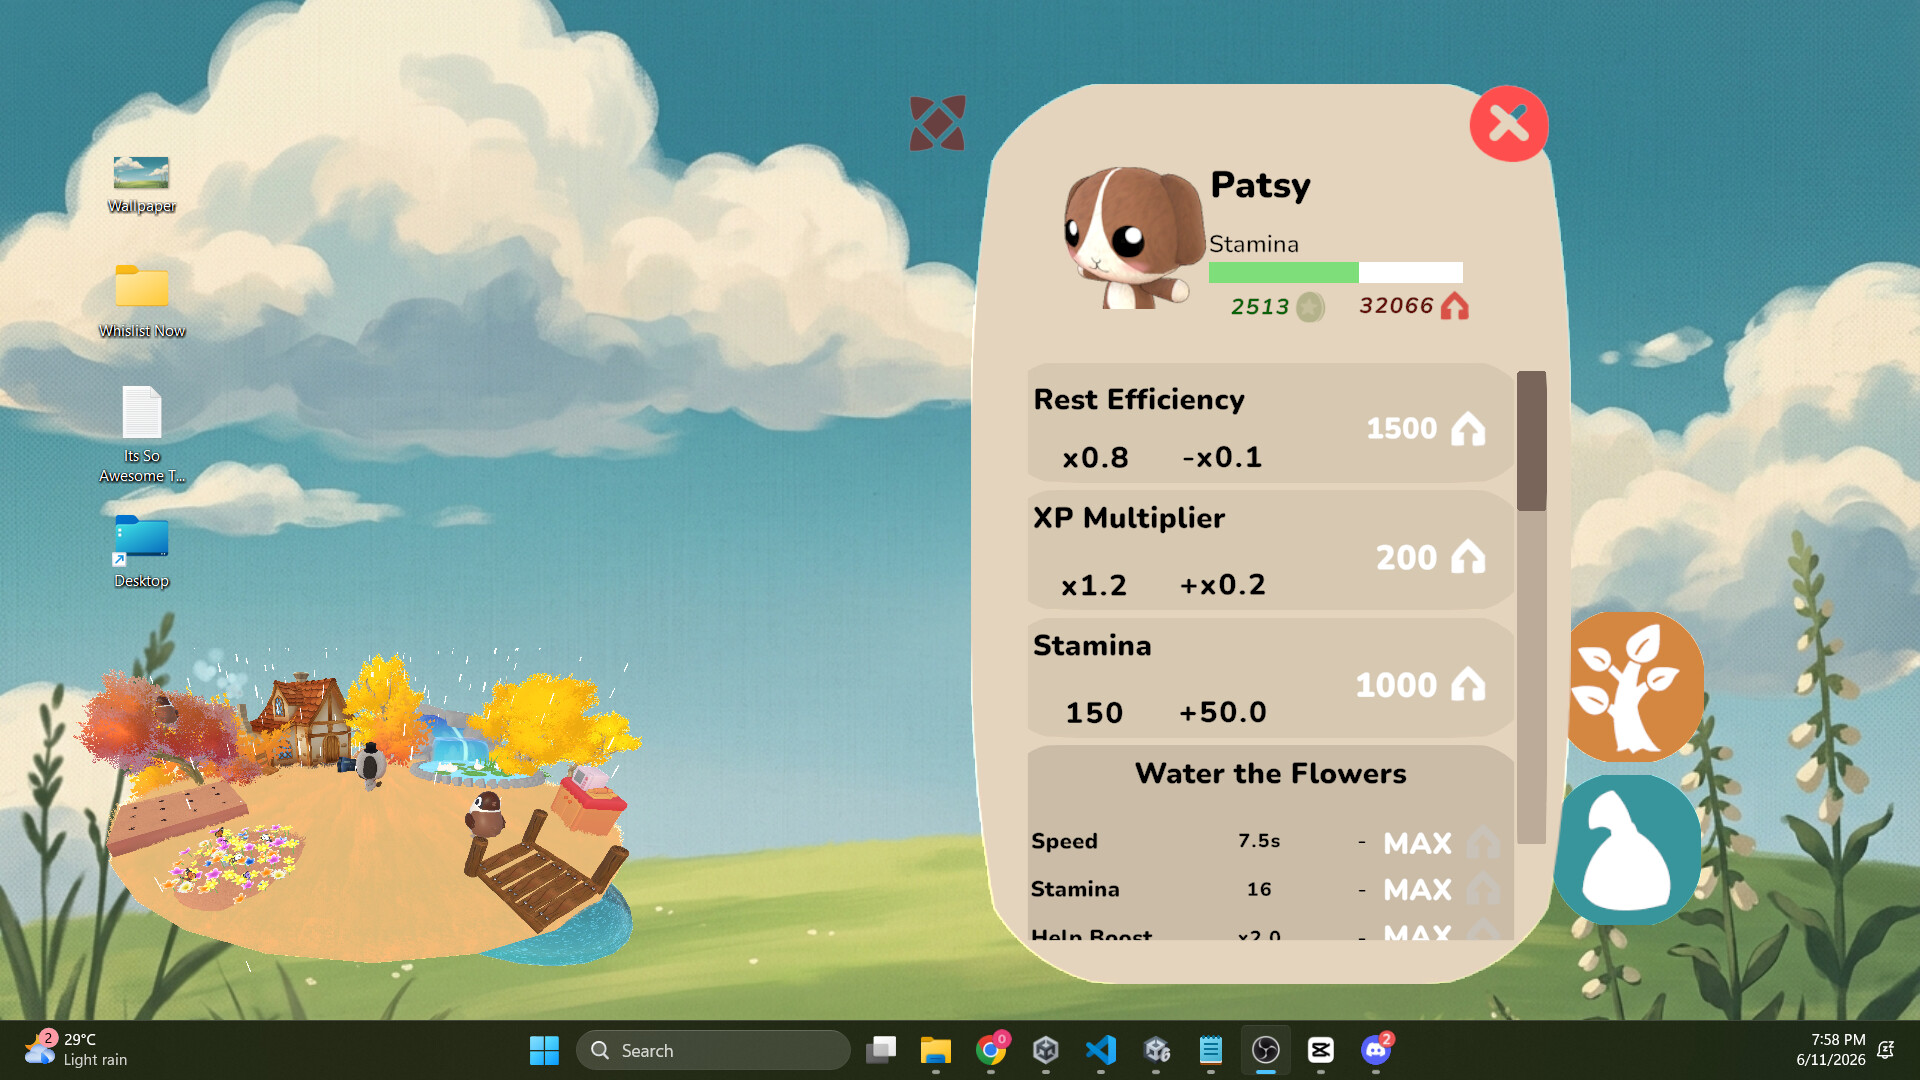Click the 32066 house currency icon

[1455, 306]
